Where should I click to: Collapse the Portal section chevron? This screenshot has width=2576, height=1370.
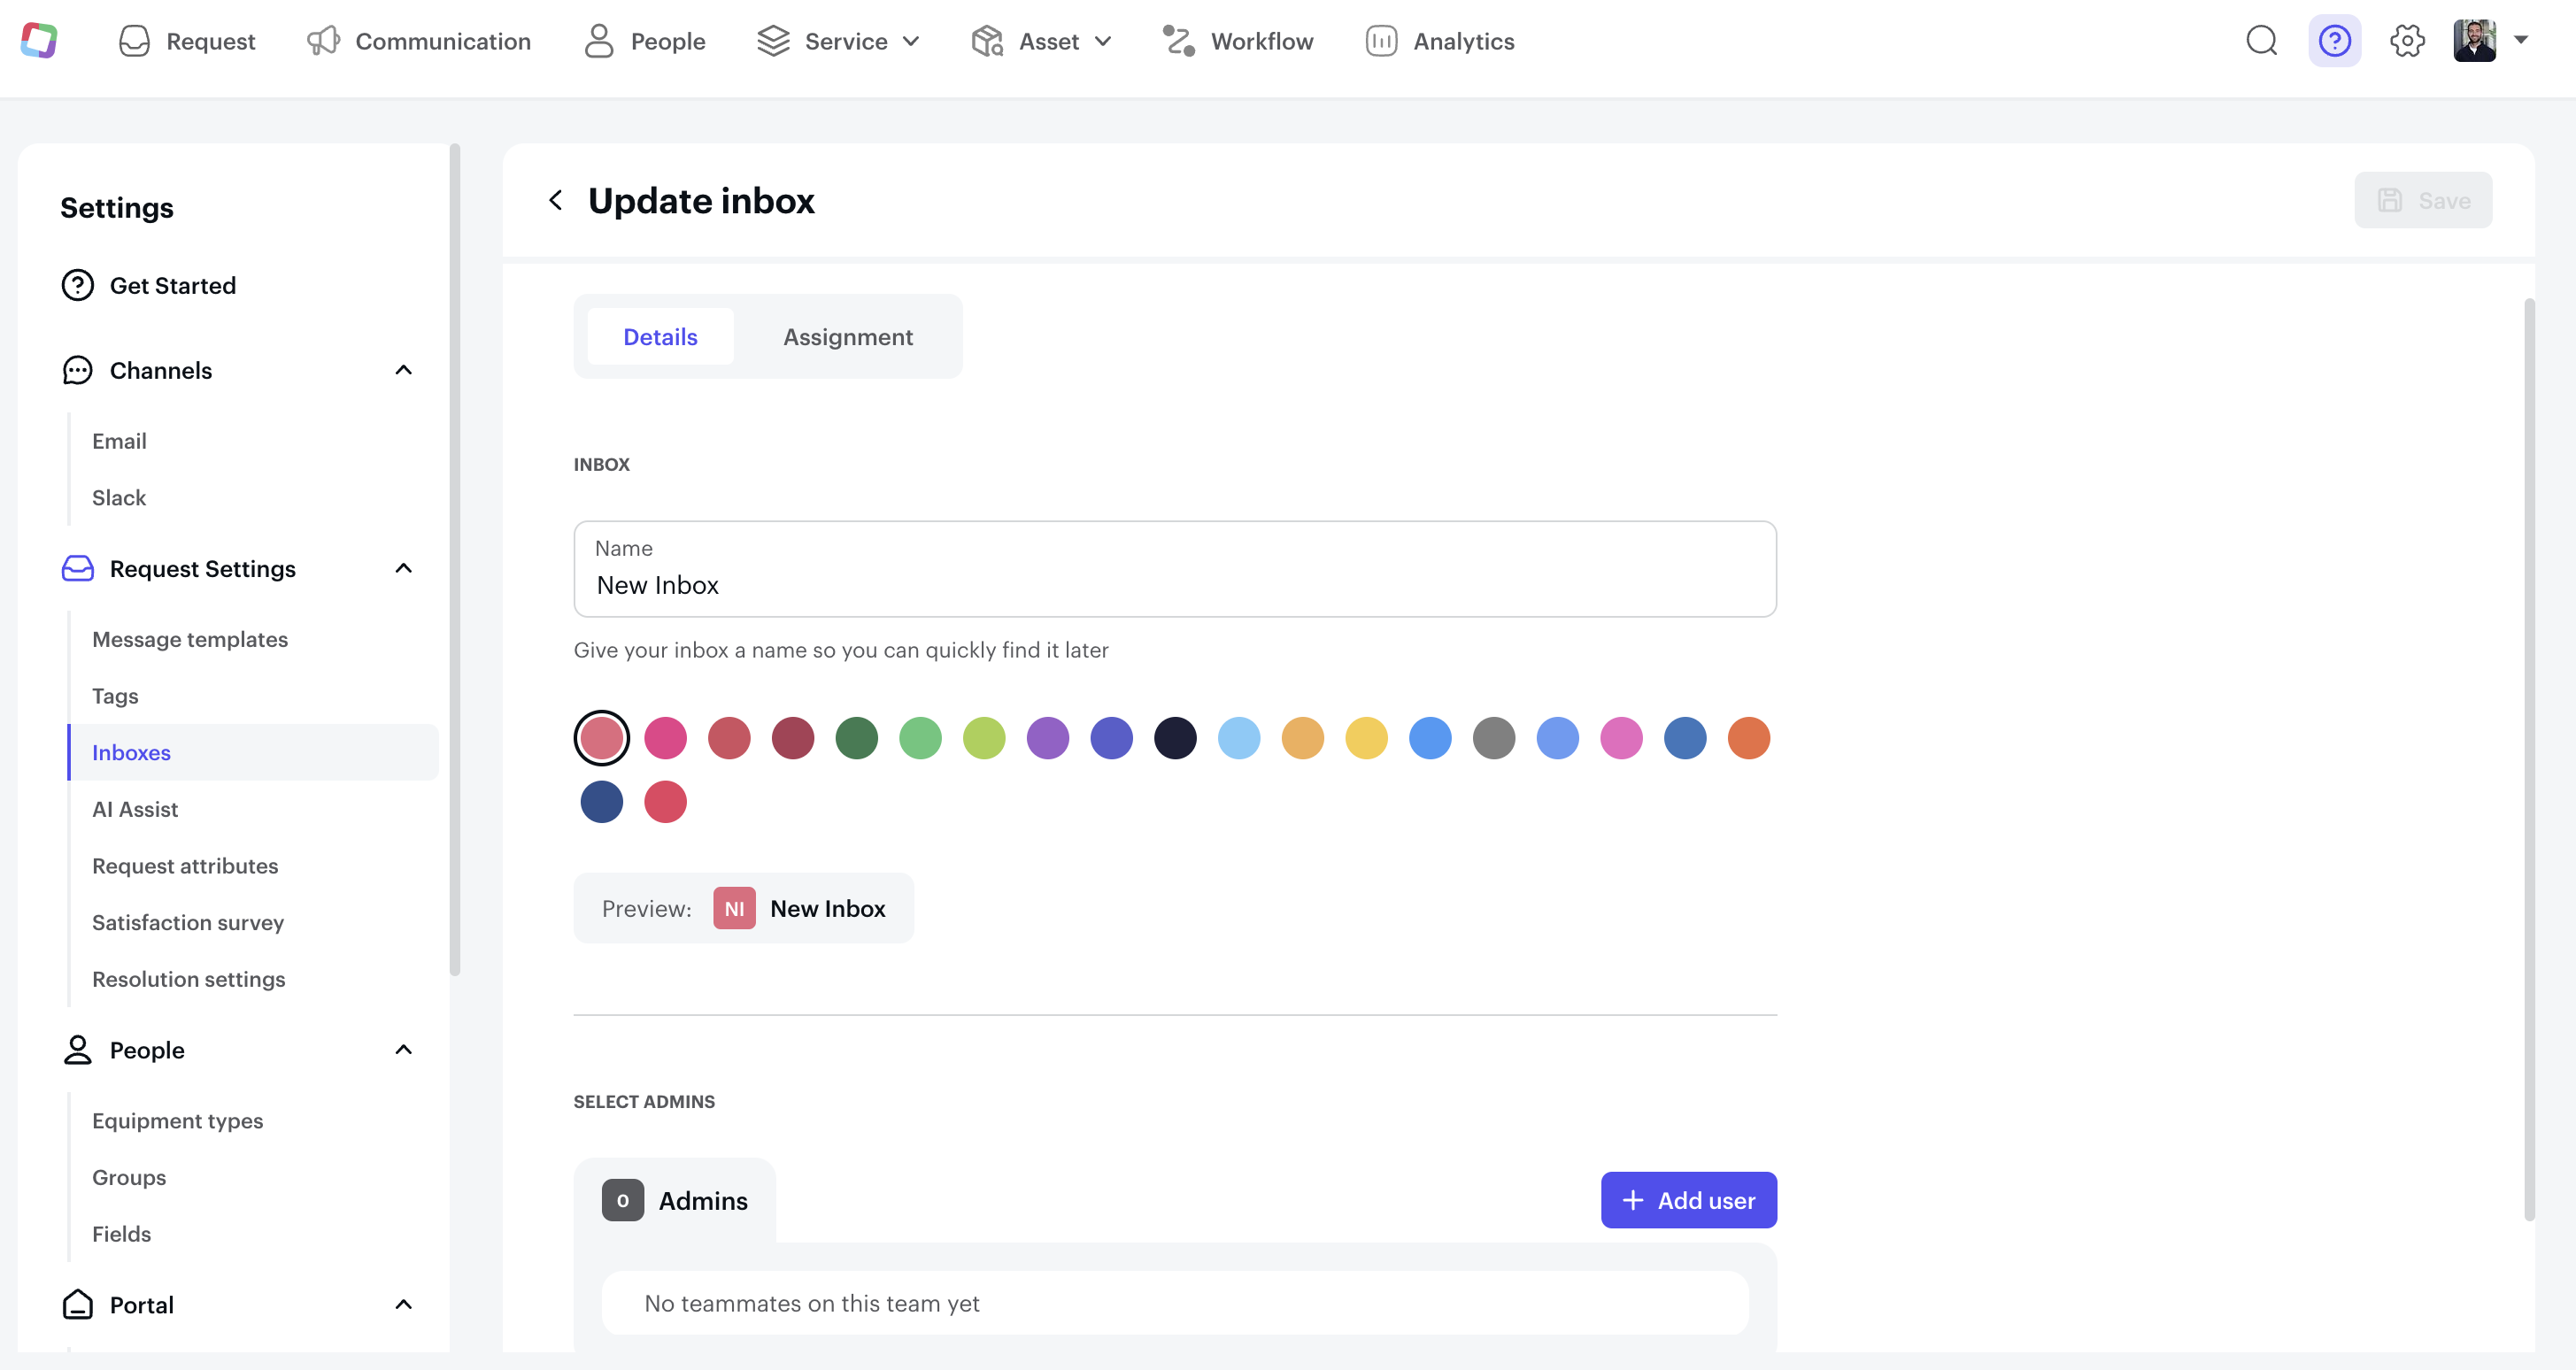404,1304
